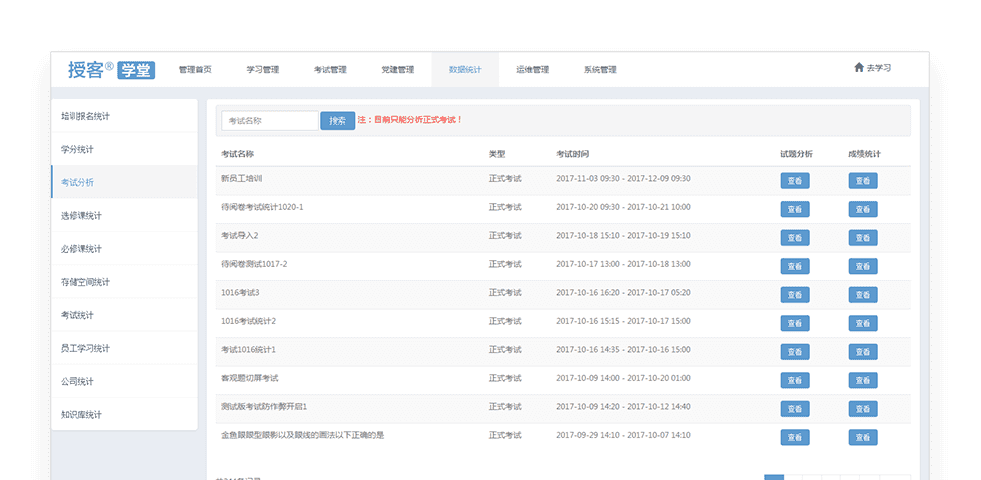Screen dimensions: 981x480
Task: Select 存储空间统计 in the sidebar
Action: click(125, 282)
